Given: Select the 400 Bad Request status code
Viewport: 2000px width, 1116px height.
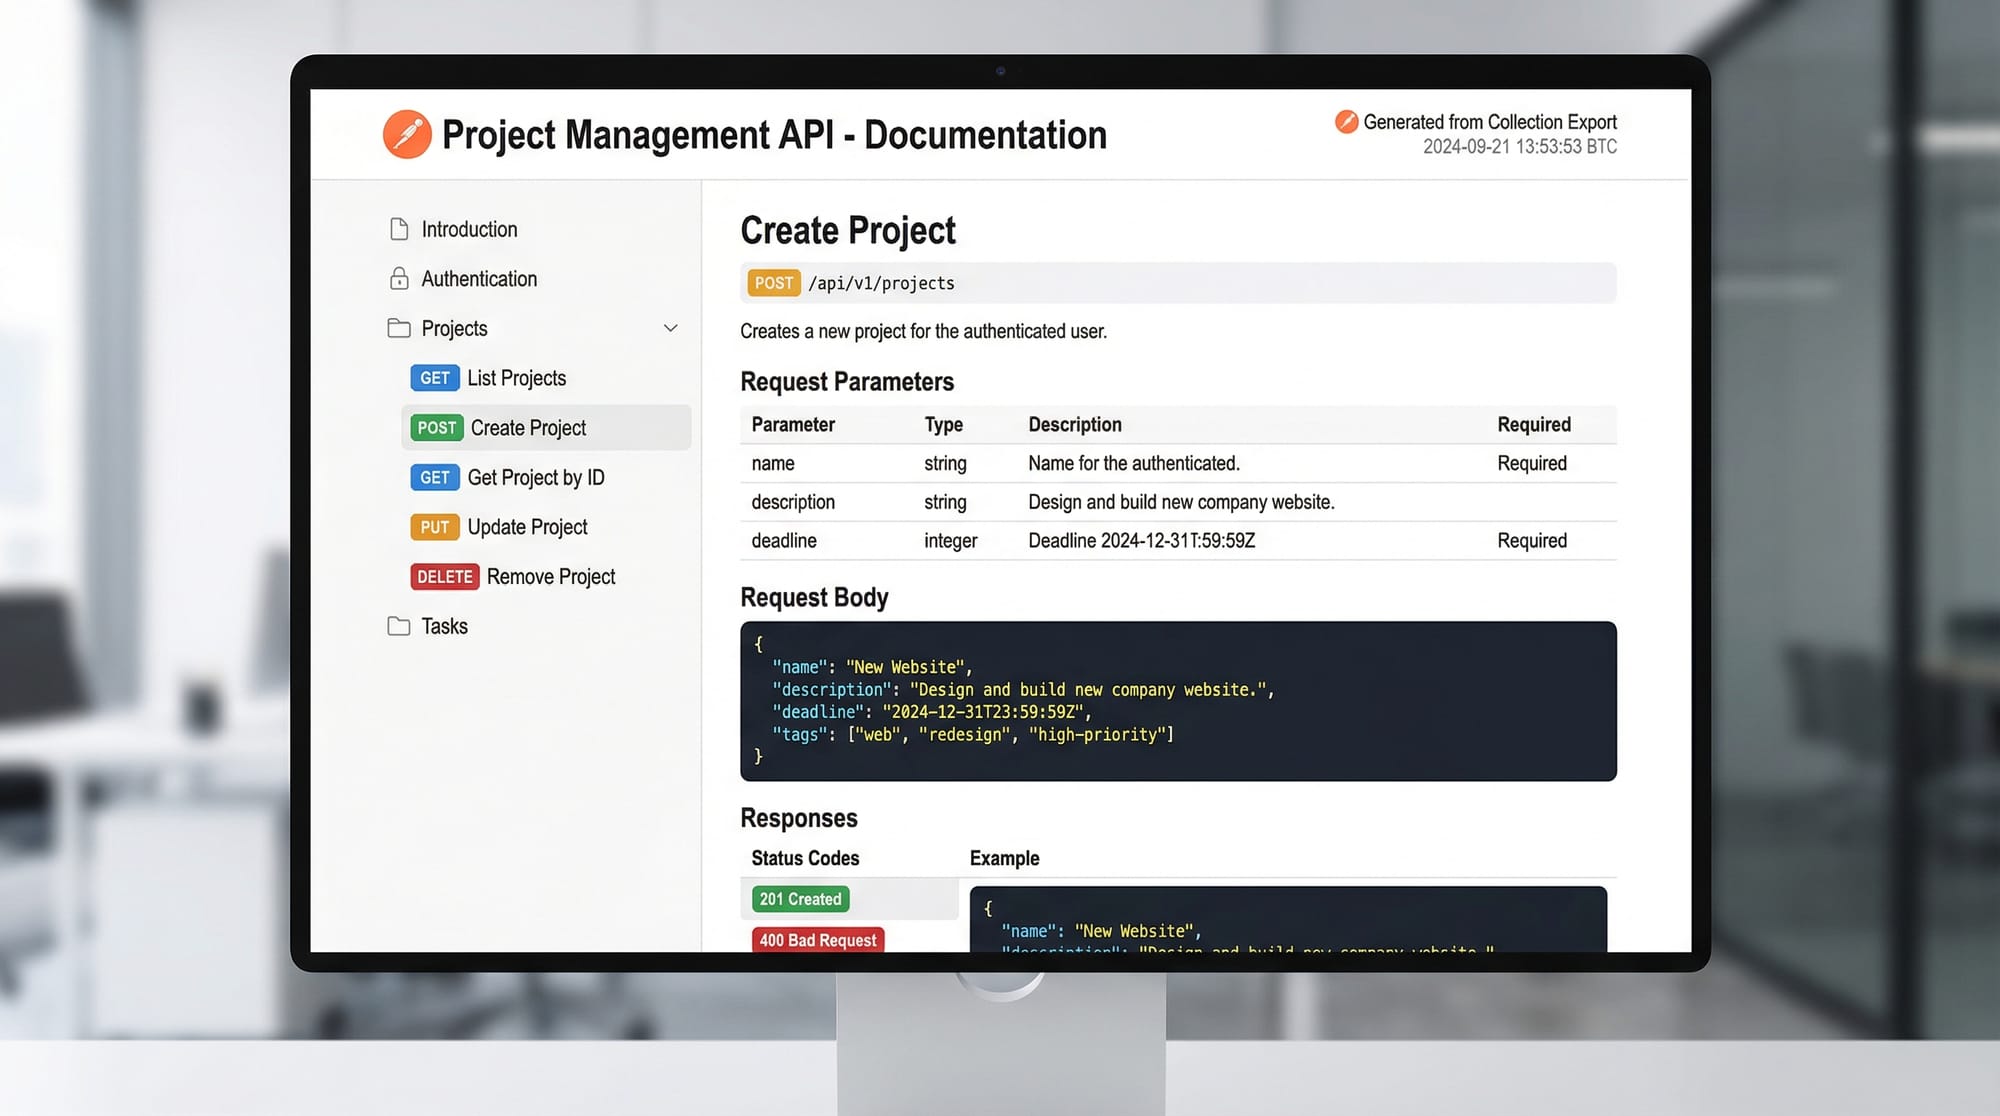Looking at the screenshot, I should (x=817, y=940).
